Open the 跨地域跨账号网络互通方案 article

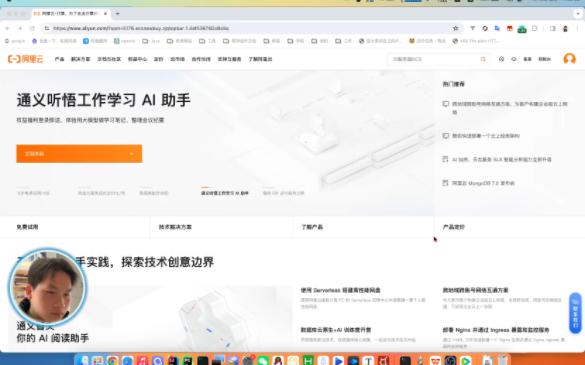click(475, 290)
